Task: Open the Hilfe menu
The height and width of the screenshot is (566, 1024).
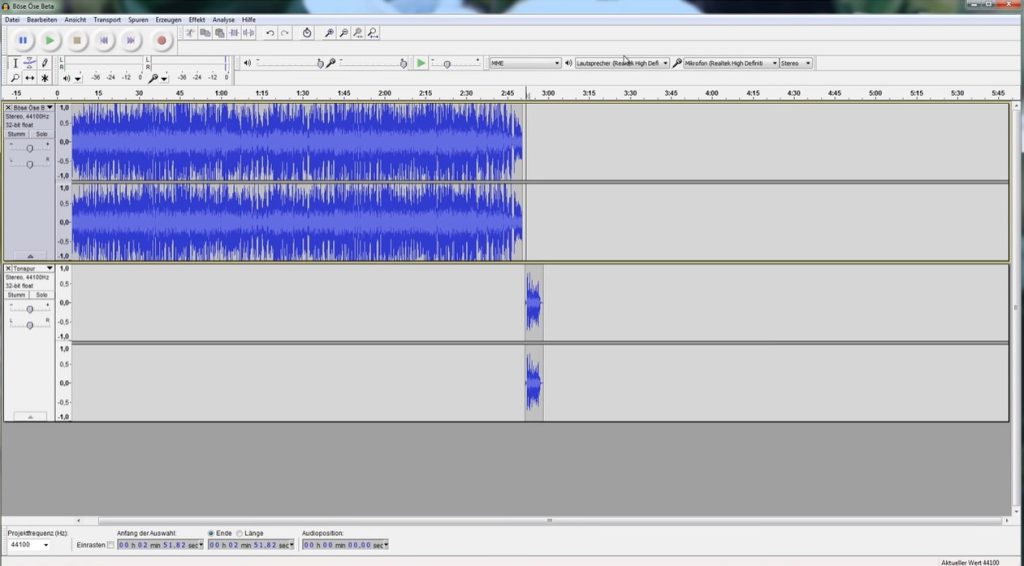Action: (x=249, y=20)
